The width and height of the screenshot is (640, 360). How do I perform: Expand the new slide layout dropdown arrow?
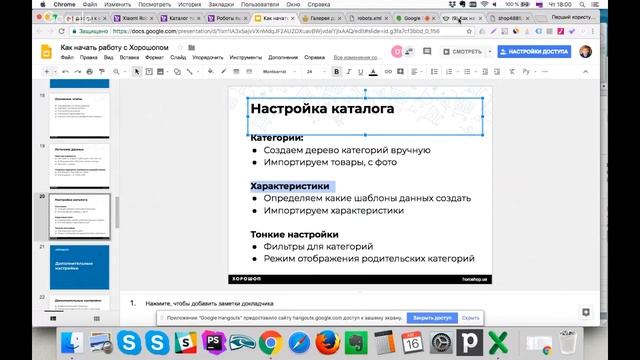point(55,72)
